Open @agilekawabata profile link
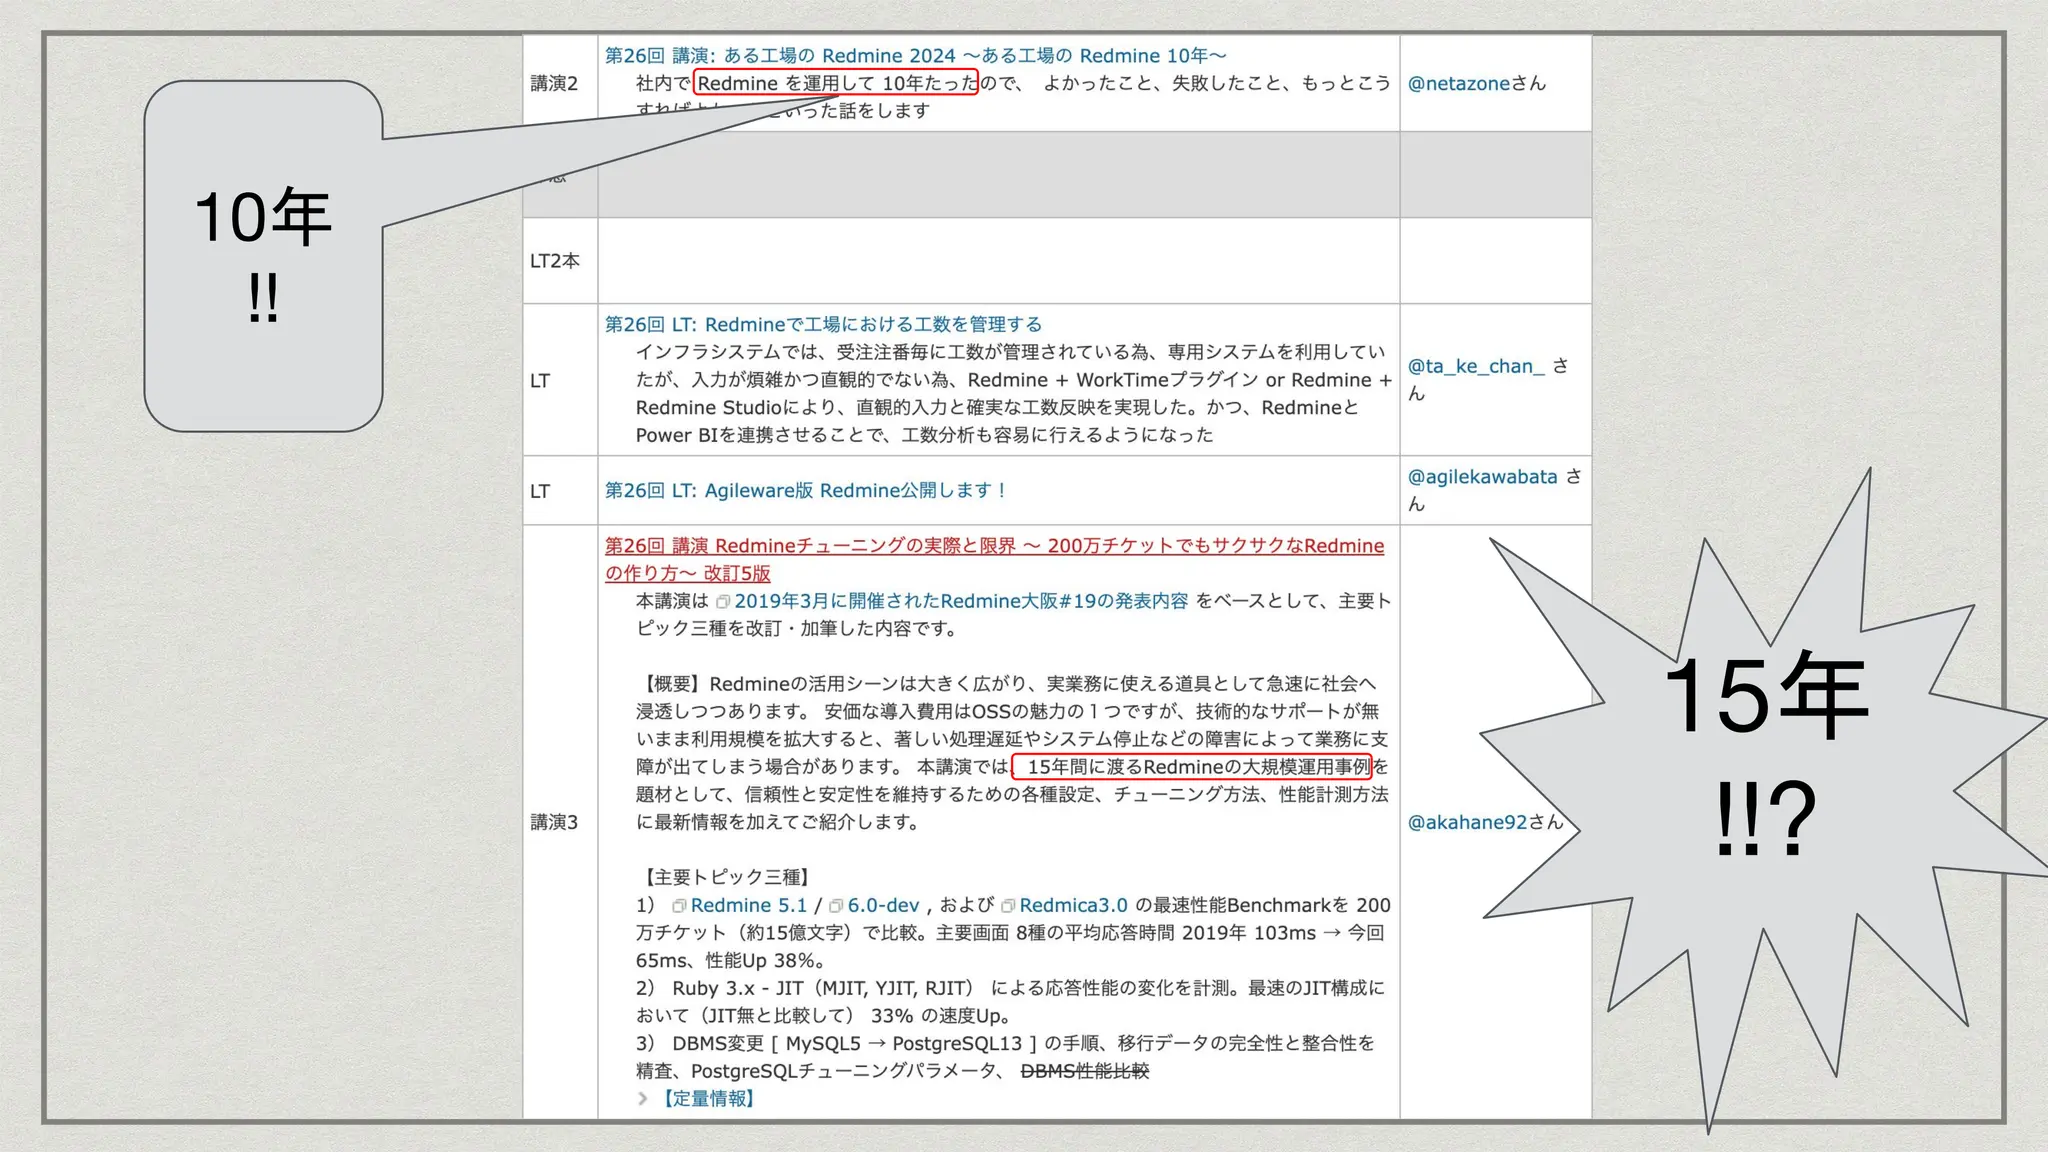The image size is (2048, 1152). (1482, 477)
